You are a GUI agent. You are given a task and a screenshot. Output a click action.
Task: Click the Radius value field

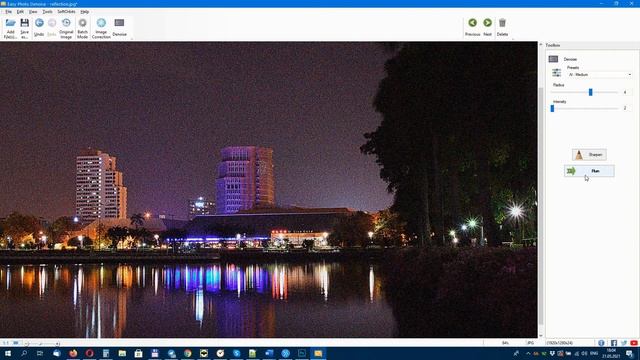click(x=626, y=92)
